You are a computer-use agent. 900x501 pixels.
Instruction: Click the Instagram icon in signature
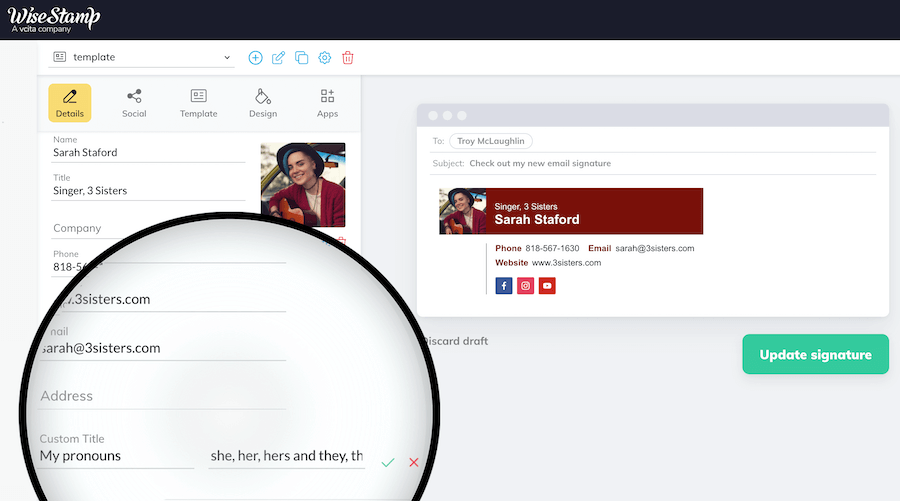coord(525,286)
